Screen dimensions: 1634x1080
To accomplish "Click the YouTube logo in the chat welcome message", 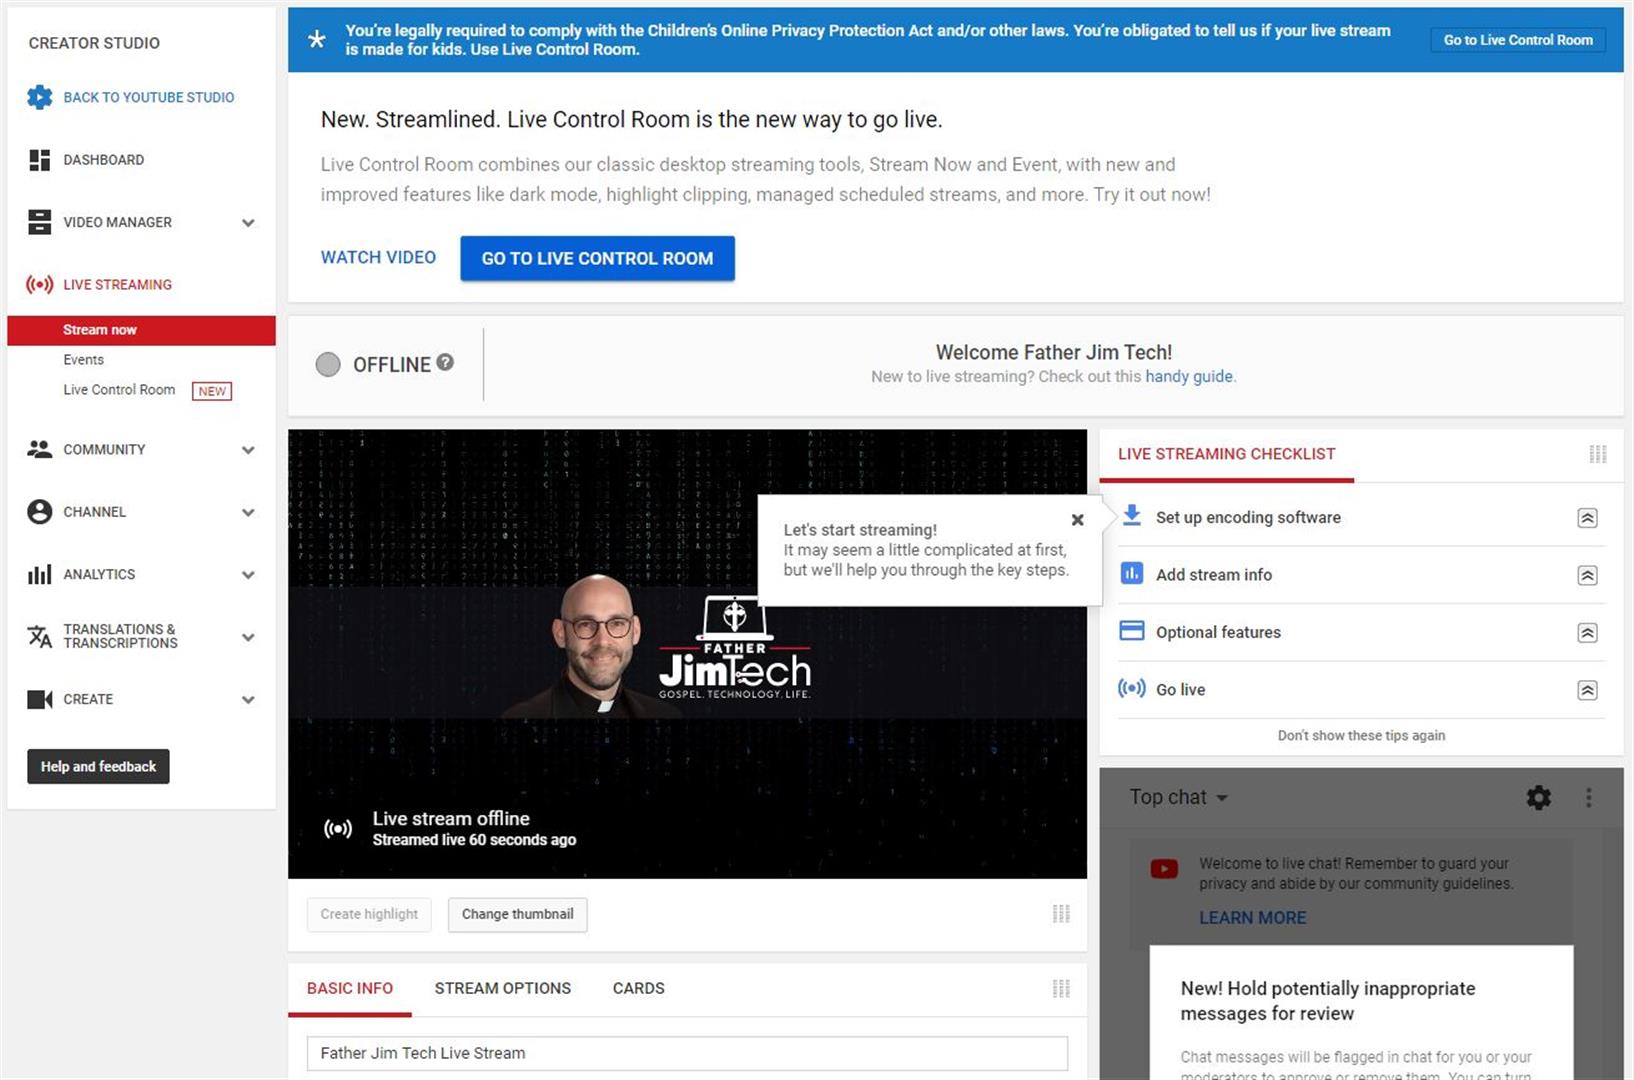I will [1164, 869].
